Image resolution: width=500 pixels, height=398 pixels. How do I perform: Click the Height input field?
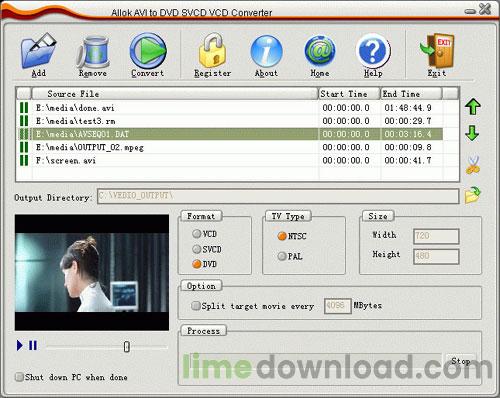(436, 256)
